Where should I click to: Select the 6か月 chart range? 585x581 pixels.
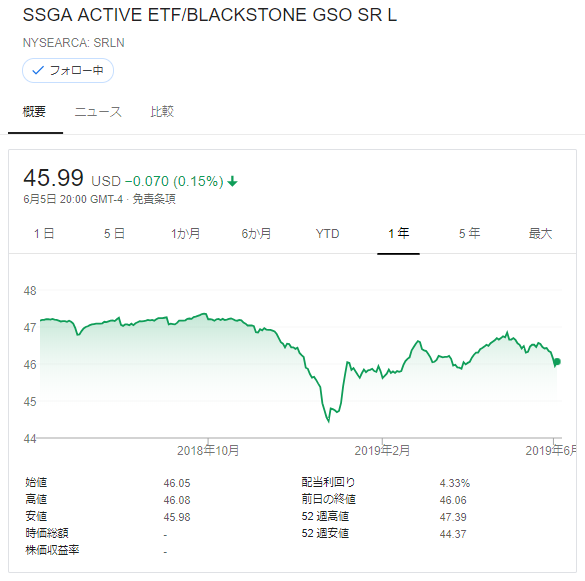(256, 234)
